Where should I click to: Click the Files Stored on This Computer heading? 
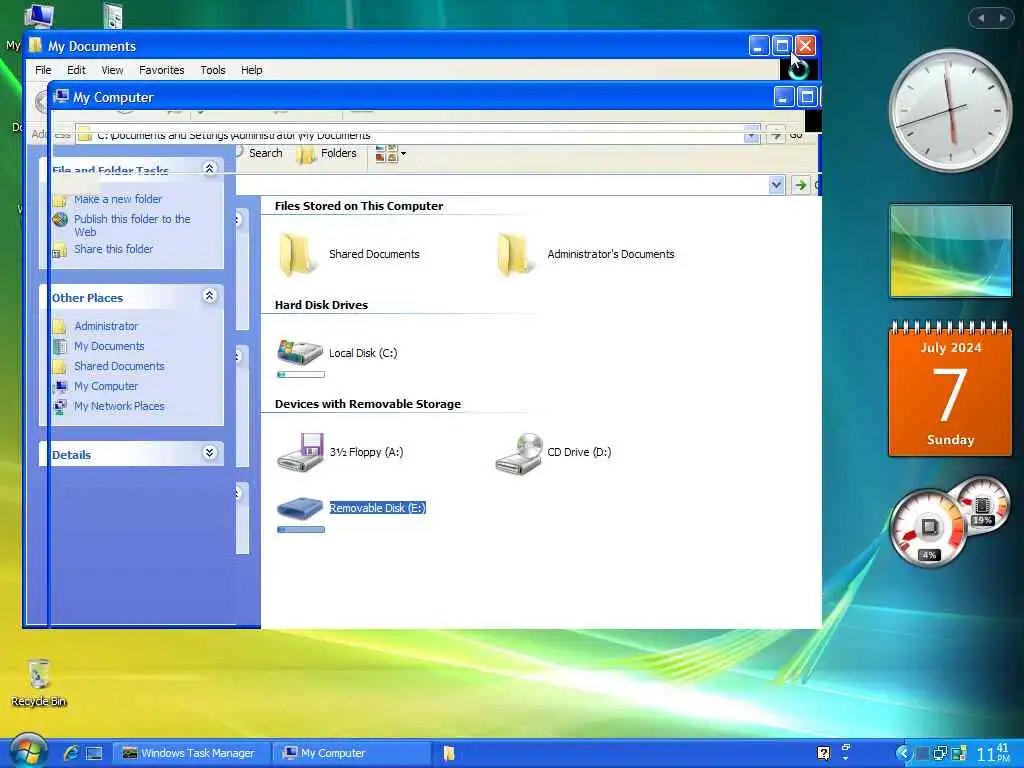click(359, 206)
